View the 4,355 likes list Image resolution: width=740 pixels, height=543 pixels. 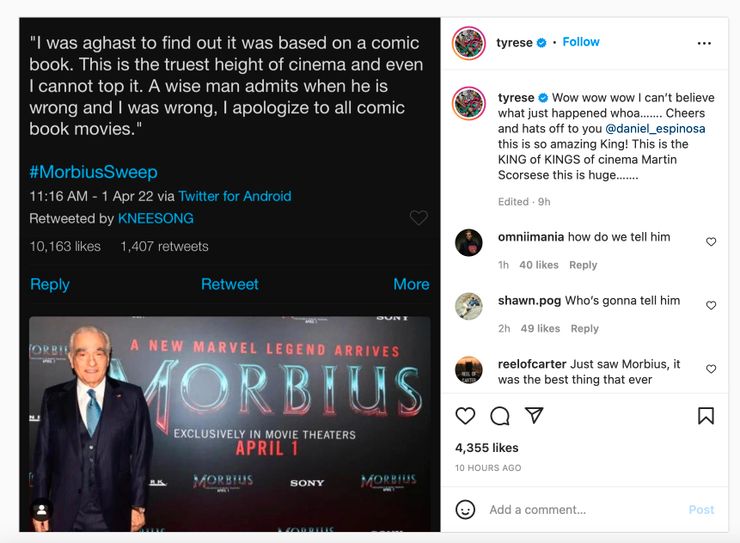pyautogui.click(x=487, y=448)
